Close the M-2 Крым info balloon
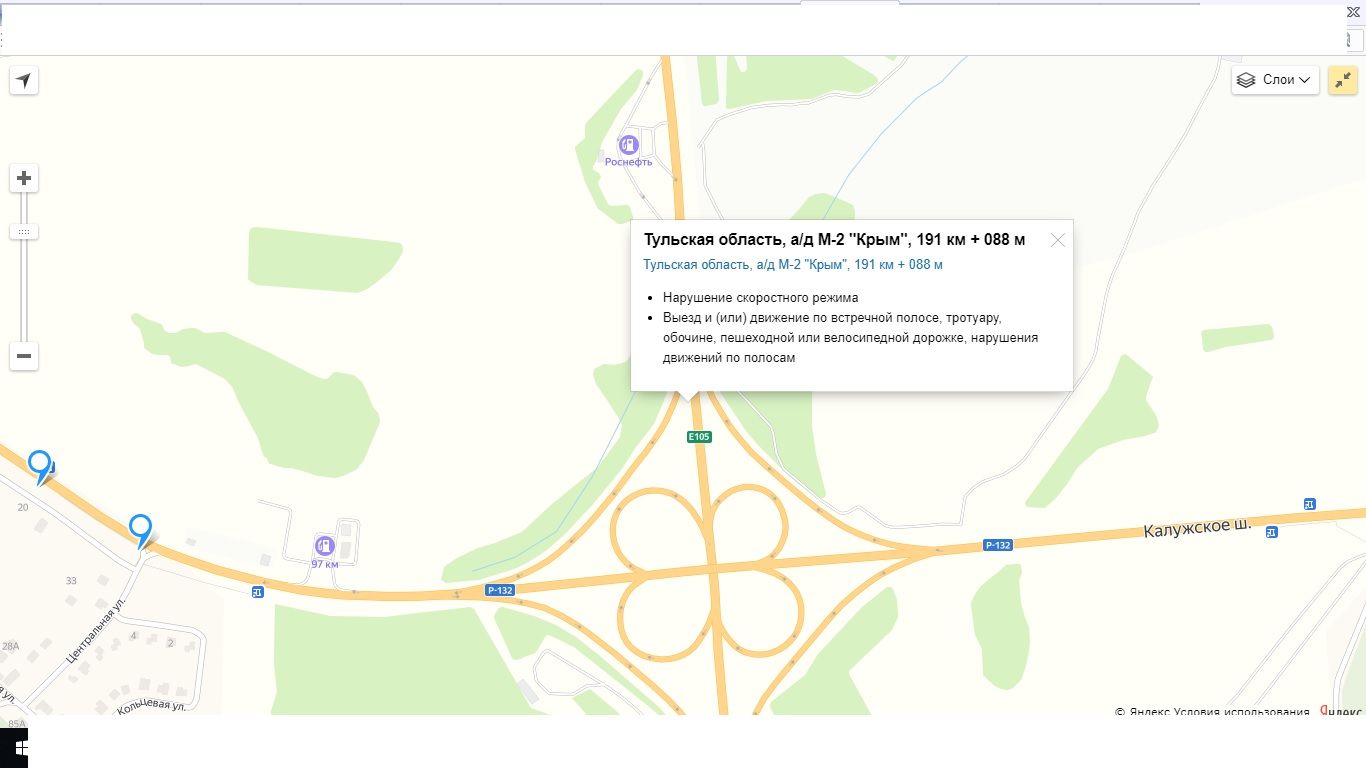 (x=1058, y=240)
